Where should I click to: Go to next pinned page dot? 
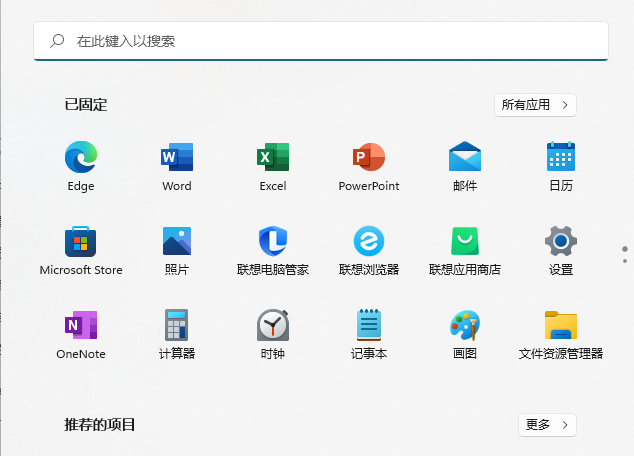coord(625,261)
